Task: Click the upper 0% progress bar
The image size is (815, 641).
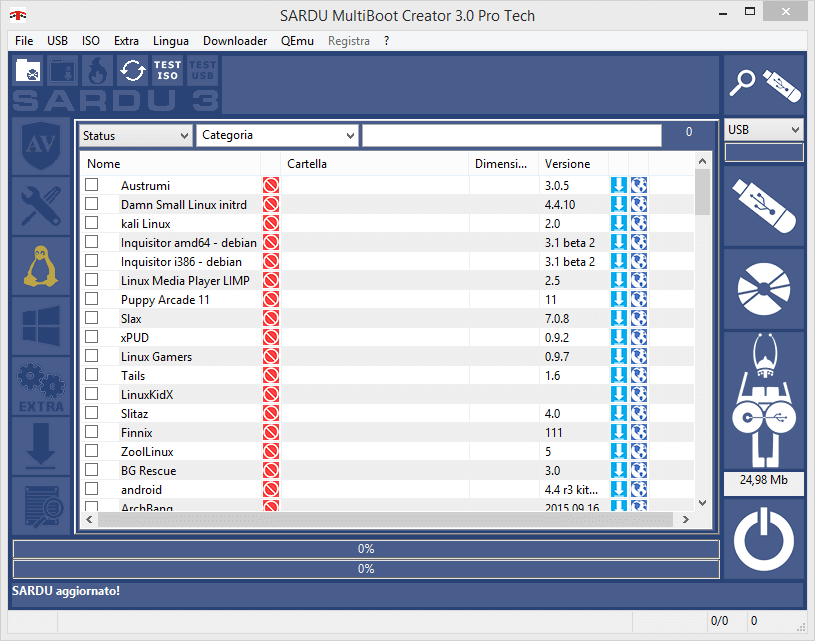Action: click(x=366, y=549)
